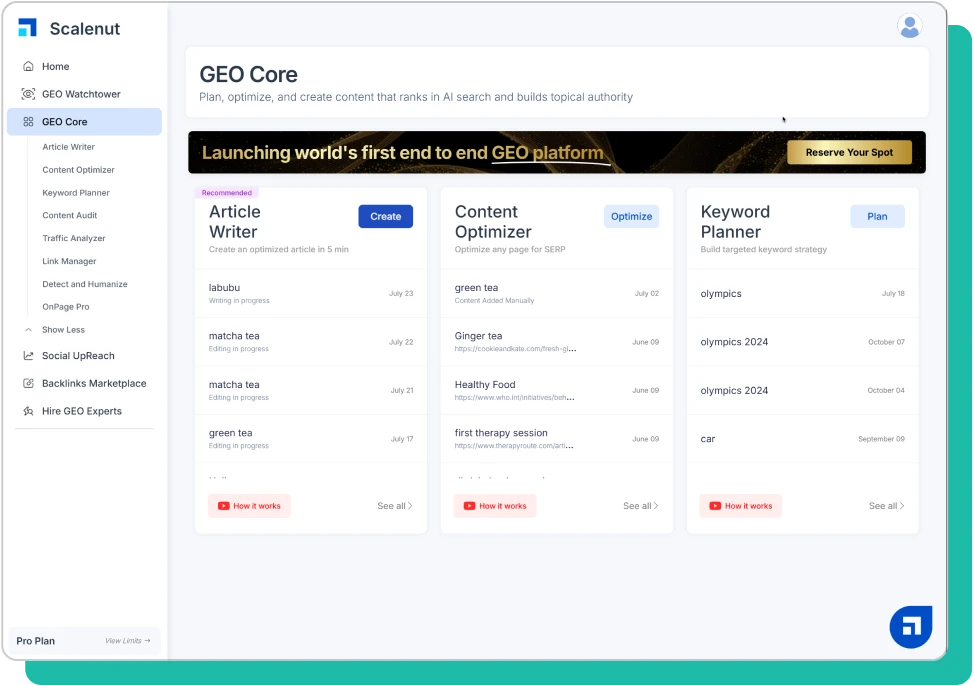Viewport: 974px width, 686px height.
Task: Open matcha tea article dated July 21
Action: (311, 390)
